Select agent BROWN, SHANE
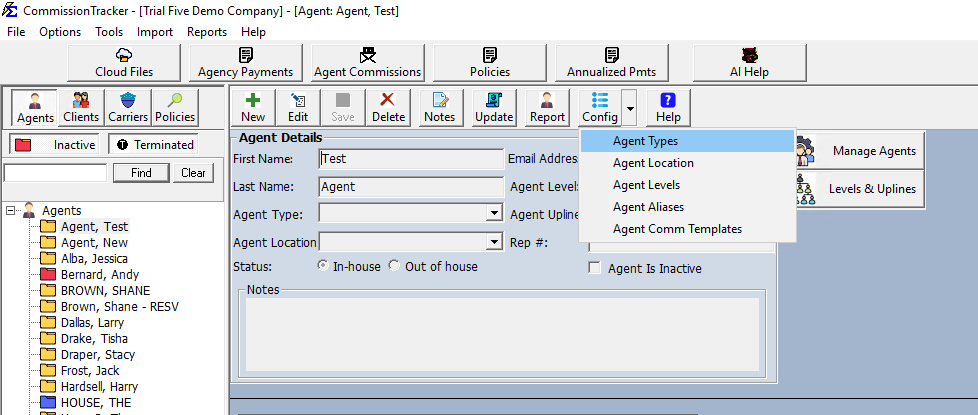978x415 pixels. pyautogui.click(x=105, y=291)
